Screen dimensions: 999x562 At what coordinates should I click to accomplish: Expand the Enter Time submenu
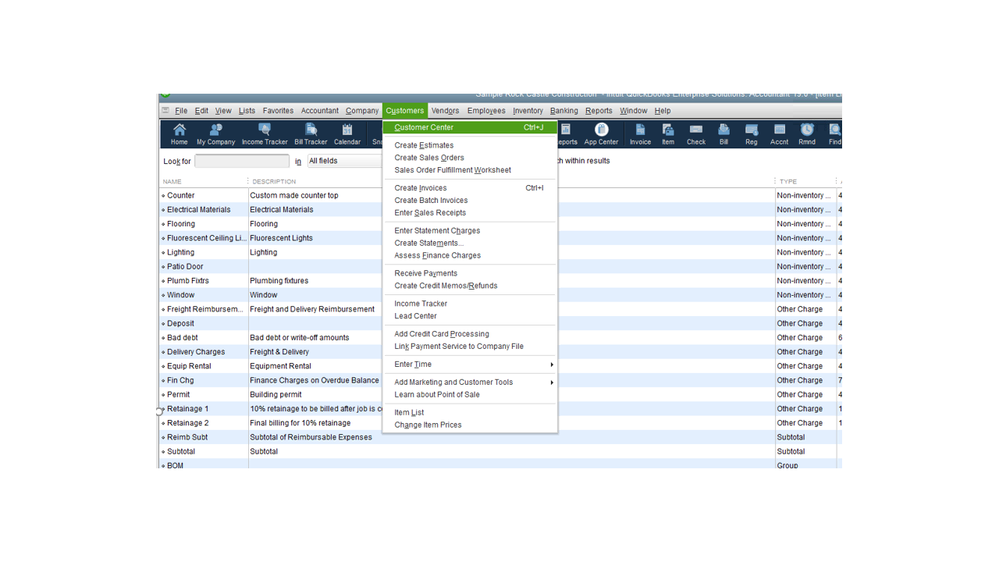point(470,364)
